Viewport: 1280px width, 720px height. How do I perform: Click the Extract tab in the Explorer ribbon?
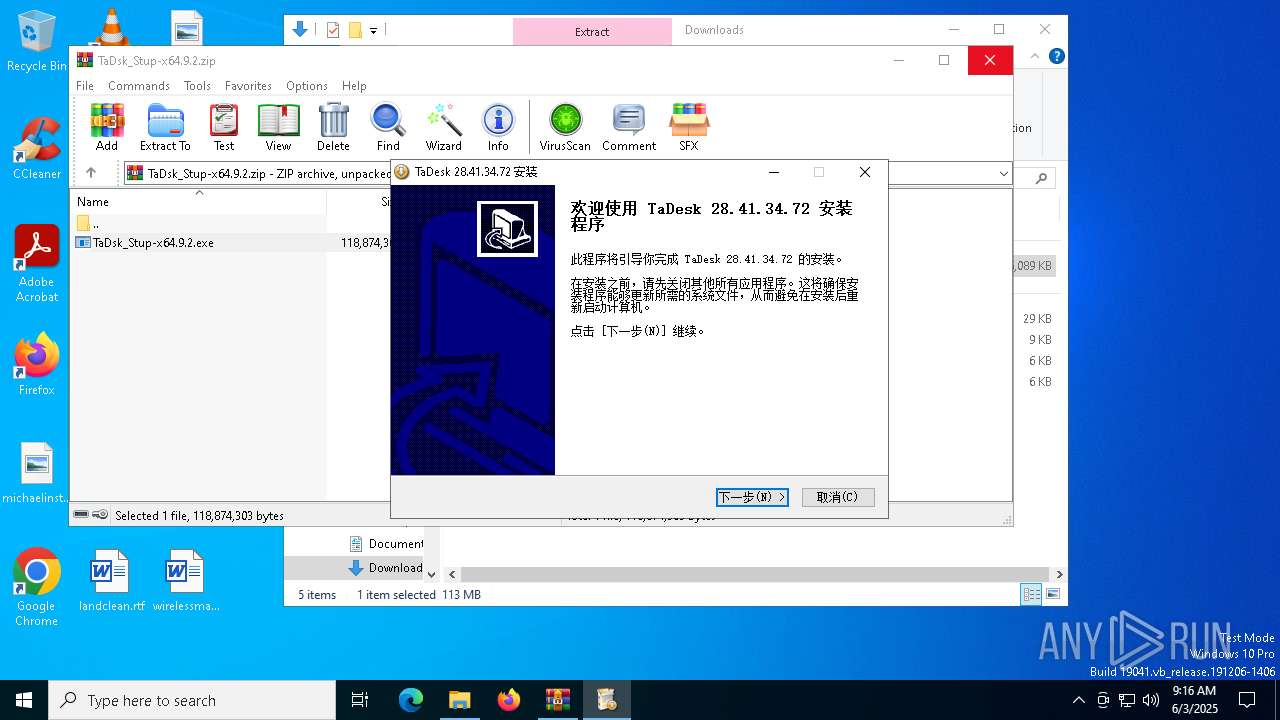(592, 31)
